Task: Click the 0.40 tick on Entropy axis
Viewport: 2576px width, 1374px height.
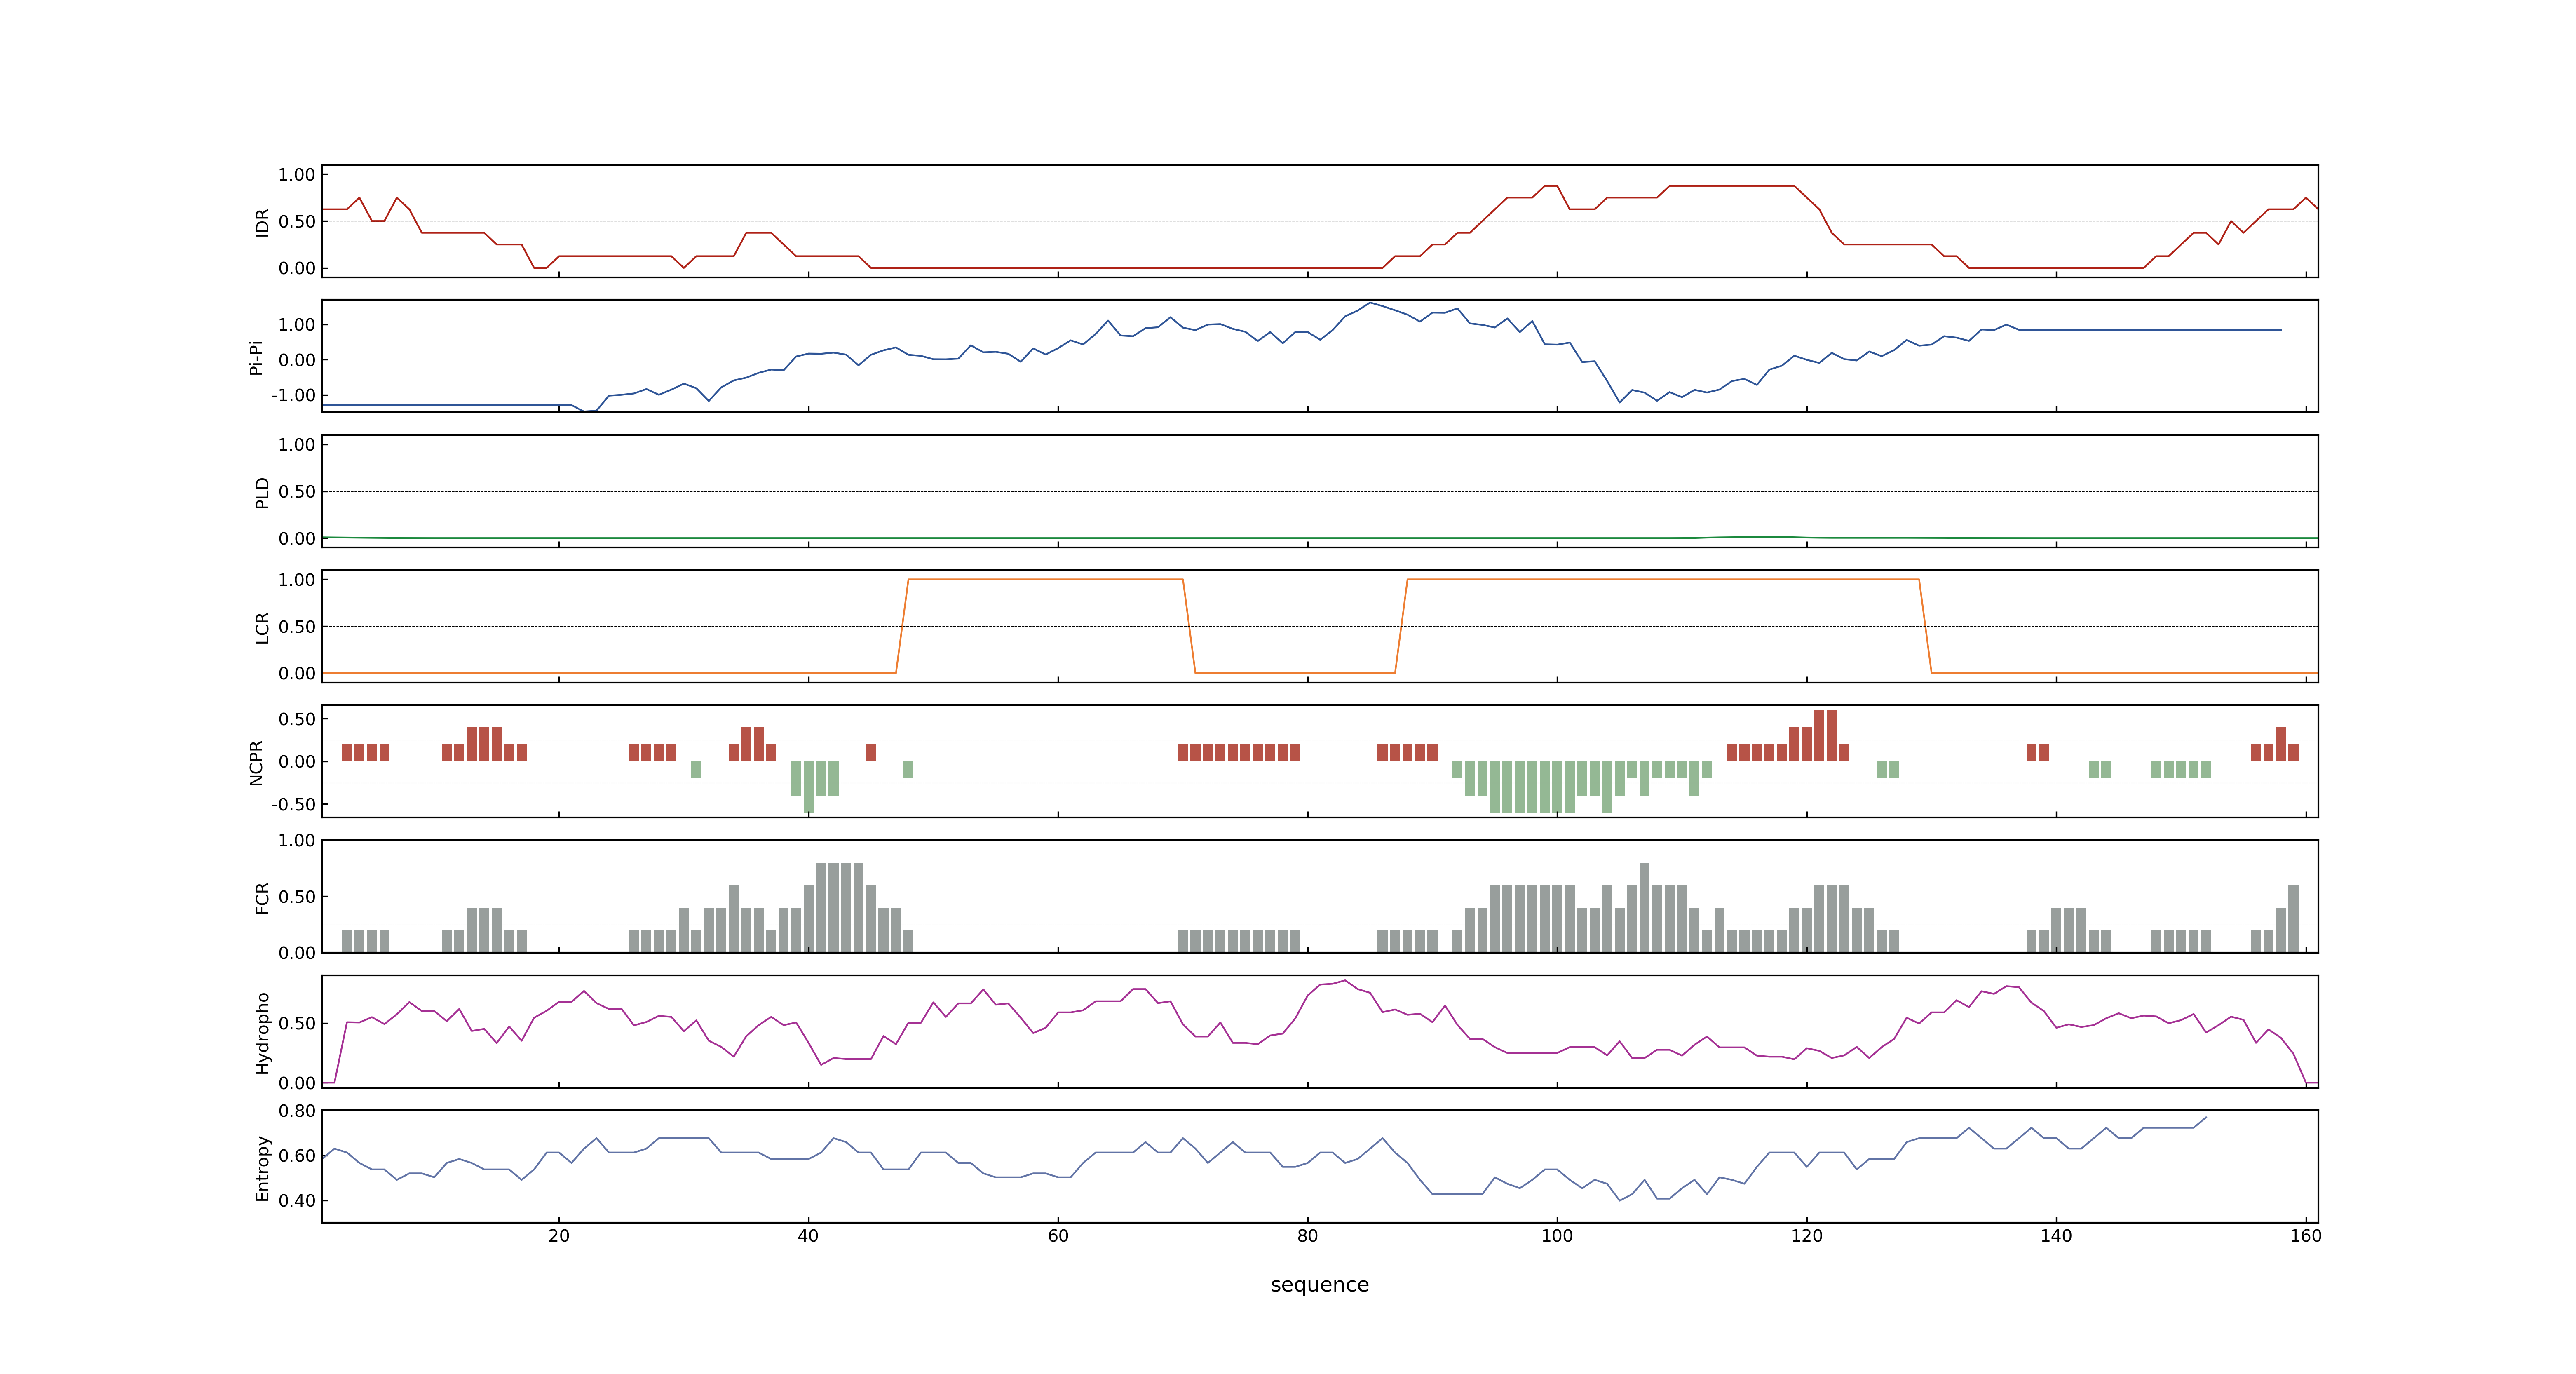Action: (x=297, y=1201)
